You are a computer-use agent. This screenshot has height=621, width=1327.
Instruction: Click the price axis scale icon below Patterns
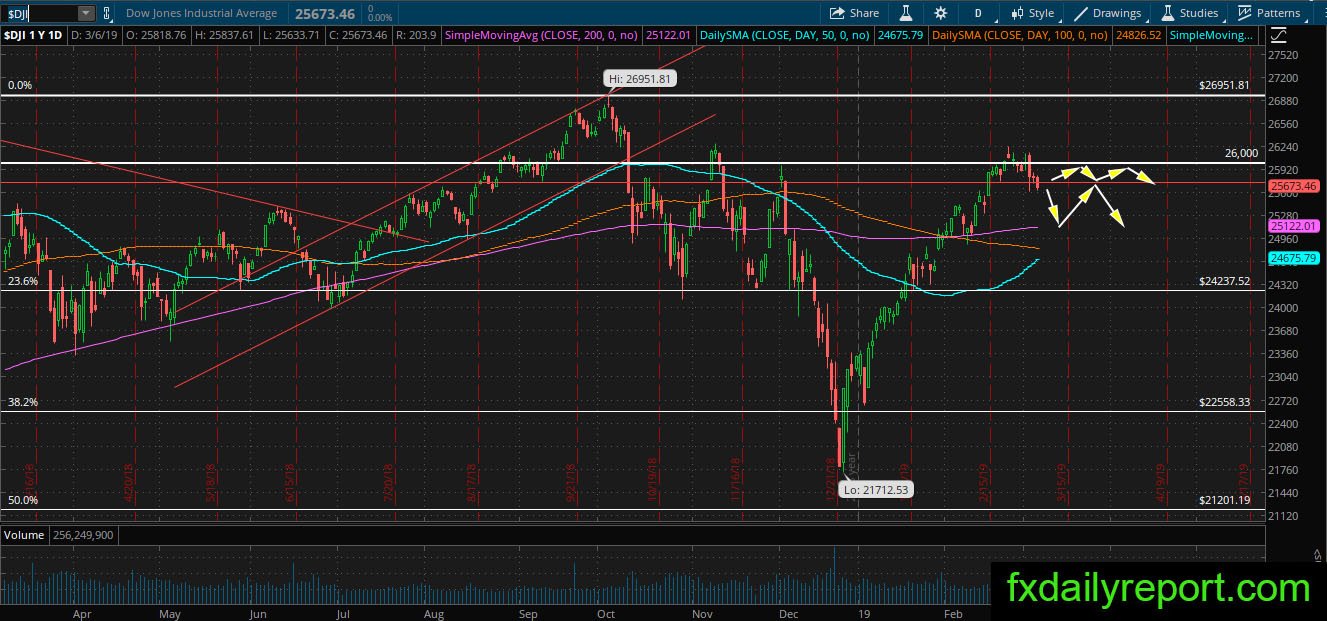pos(1279,35)
